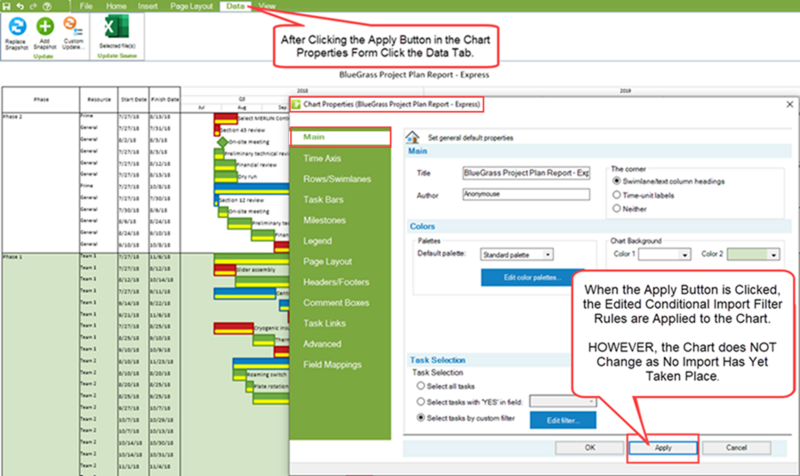800x476 pixels.
Task: Choose Select tasks by custom filter
Action: pyautogui.click(x=420, y=417)
